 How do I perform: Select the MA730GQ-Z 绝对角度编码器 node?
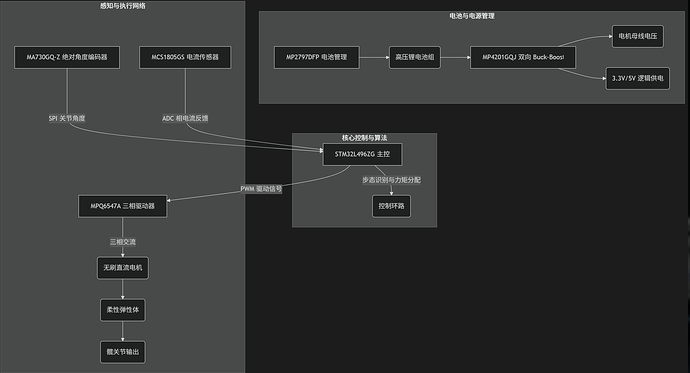click(x=67, y=57)
